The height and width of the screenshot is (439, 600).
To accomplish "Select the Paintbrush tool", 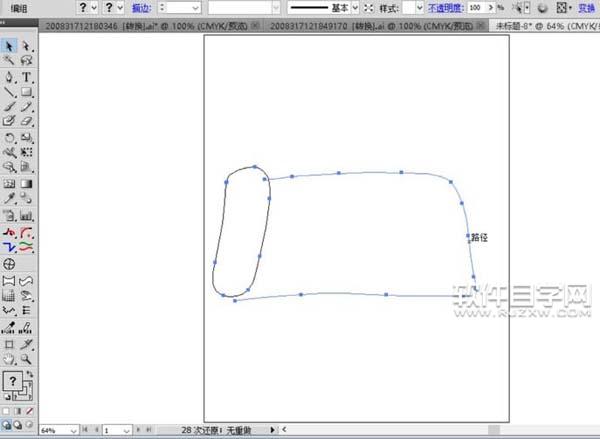I will [x=9, y=107].
